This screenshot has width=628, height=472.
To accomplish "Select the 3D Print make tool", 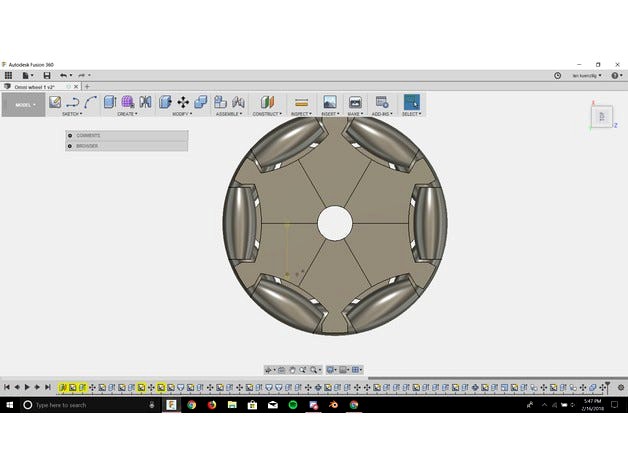I will pos(355,102).
